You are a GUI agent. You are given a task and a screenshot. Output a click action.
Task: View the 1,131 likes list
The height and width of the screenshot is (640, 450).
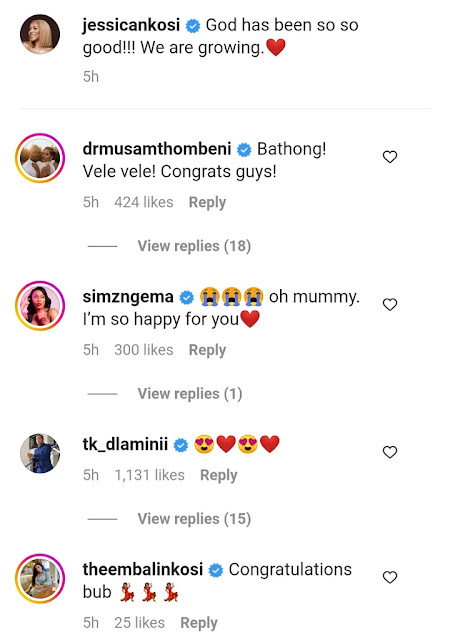tap(149, 475)
